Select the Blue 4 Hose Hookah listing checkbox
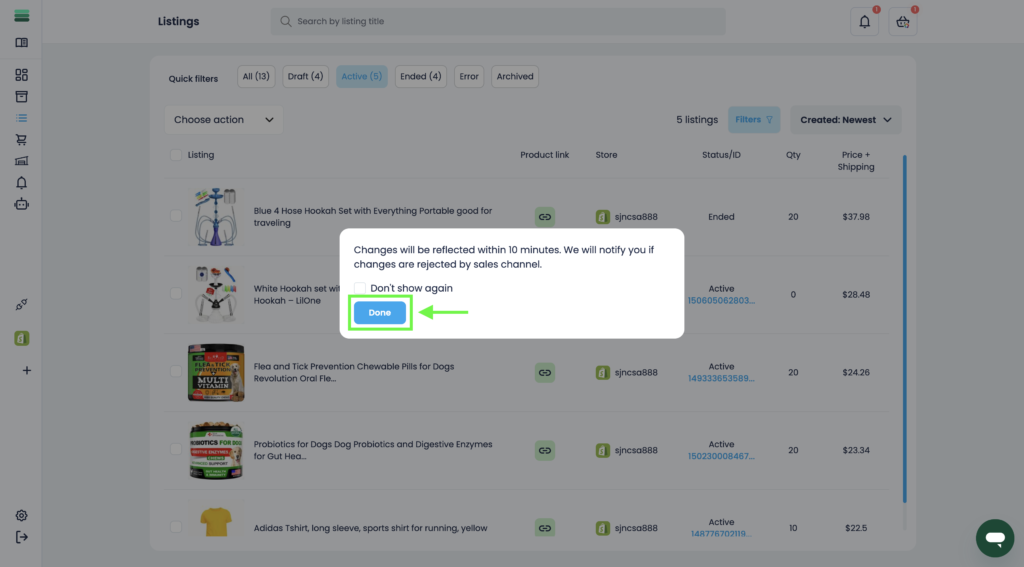Screen dimensions: 1024x567 176,216
